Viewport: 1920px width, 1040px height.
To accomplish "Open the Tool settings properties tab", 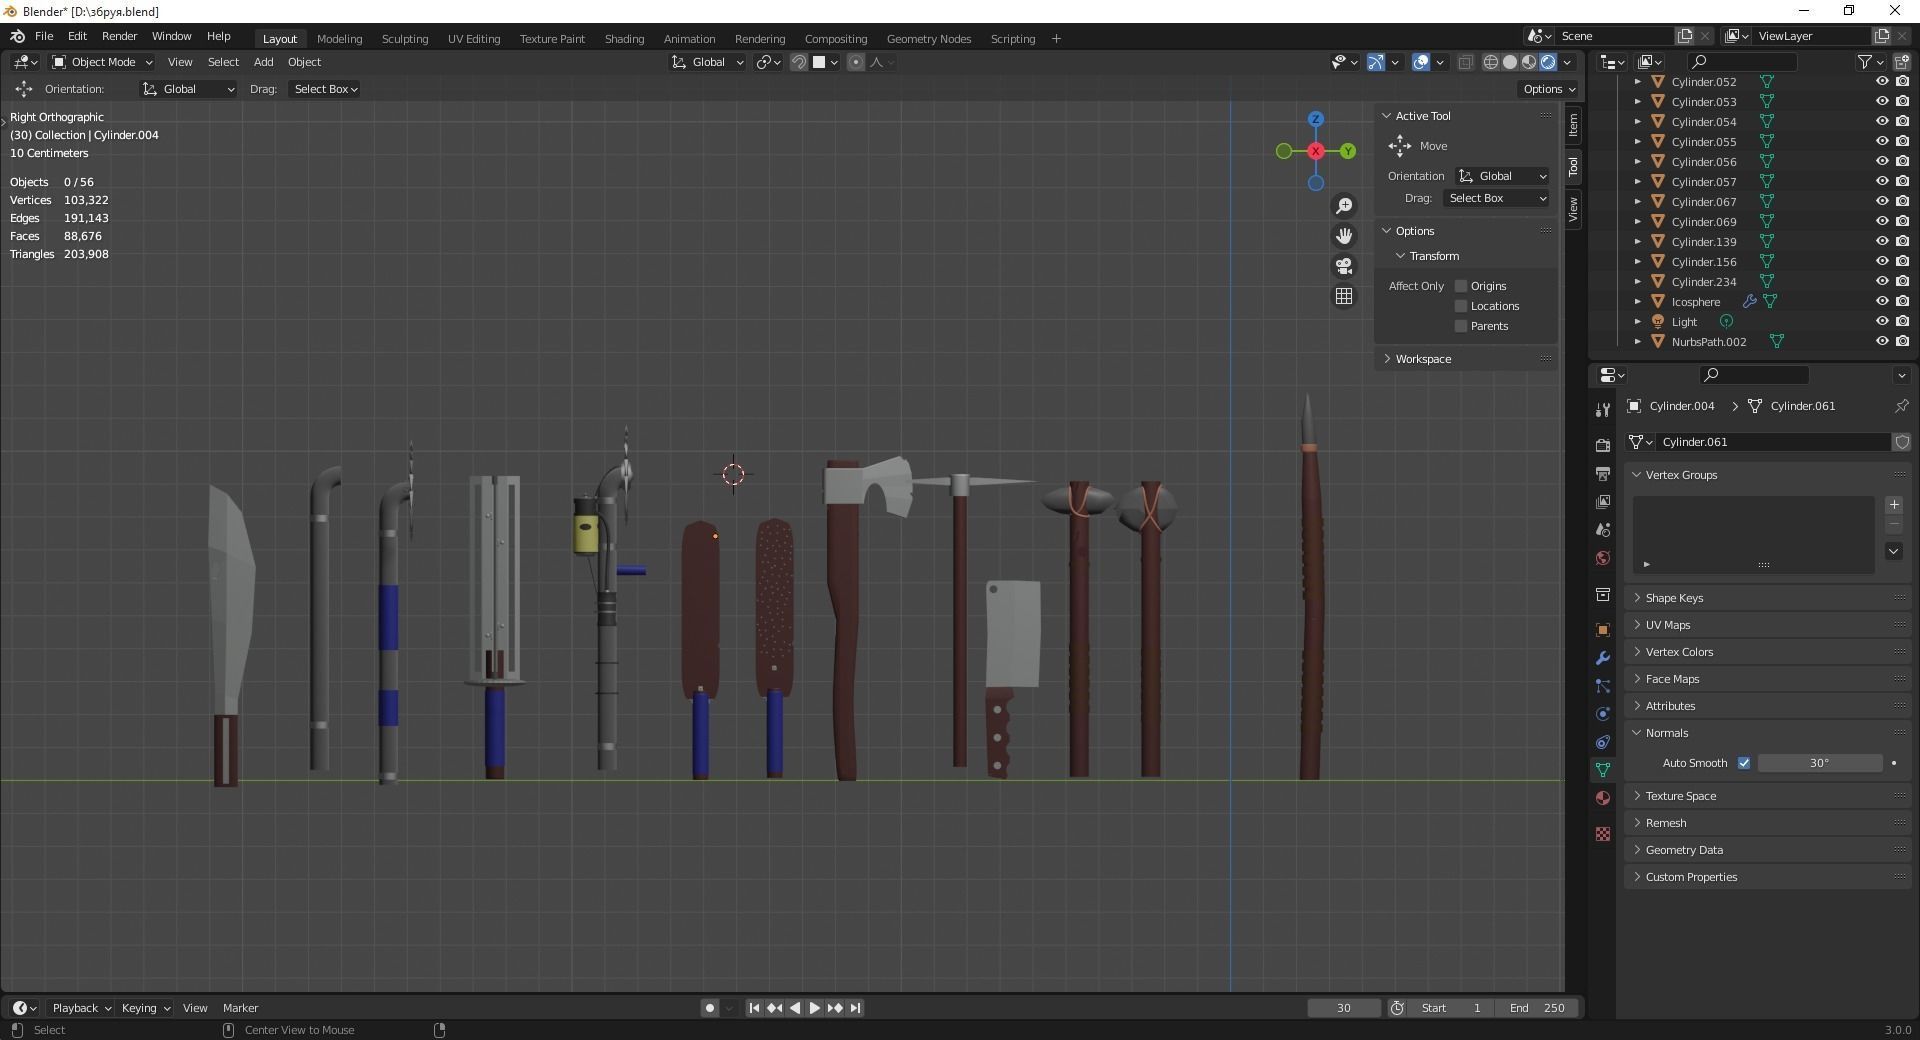I will [x=1603, y=409].
